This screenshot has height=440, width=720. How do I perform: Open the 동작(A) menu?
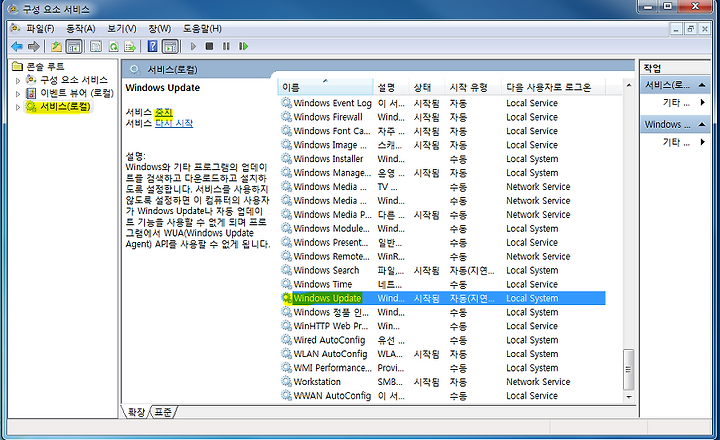click(81, 28)
